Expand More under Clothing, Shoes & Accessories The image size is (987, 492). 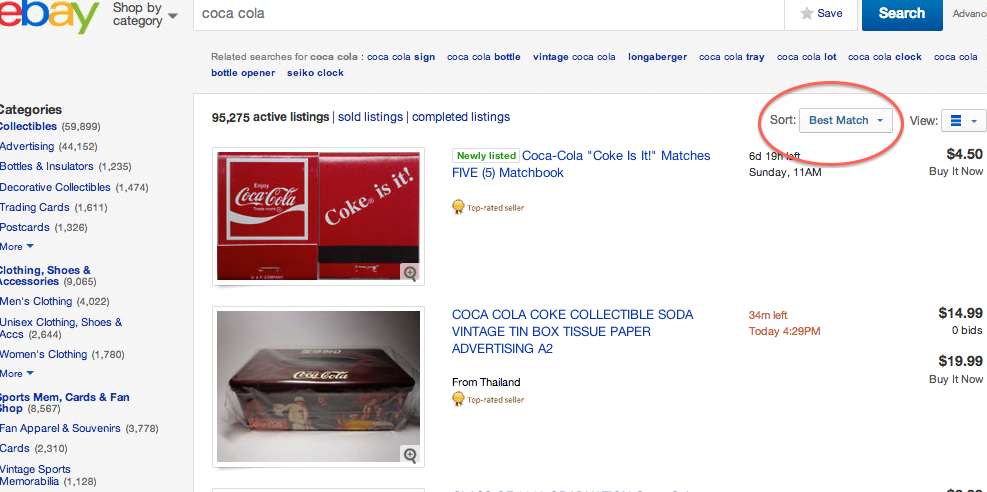[17, 374]
